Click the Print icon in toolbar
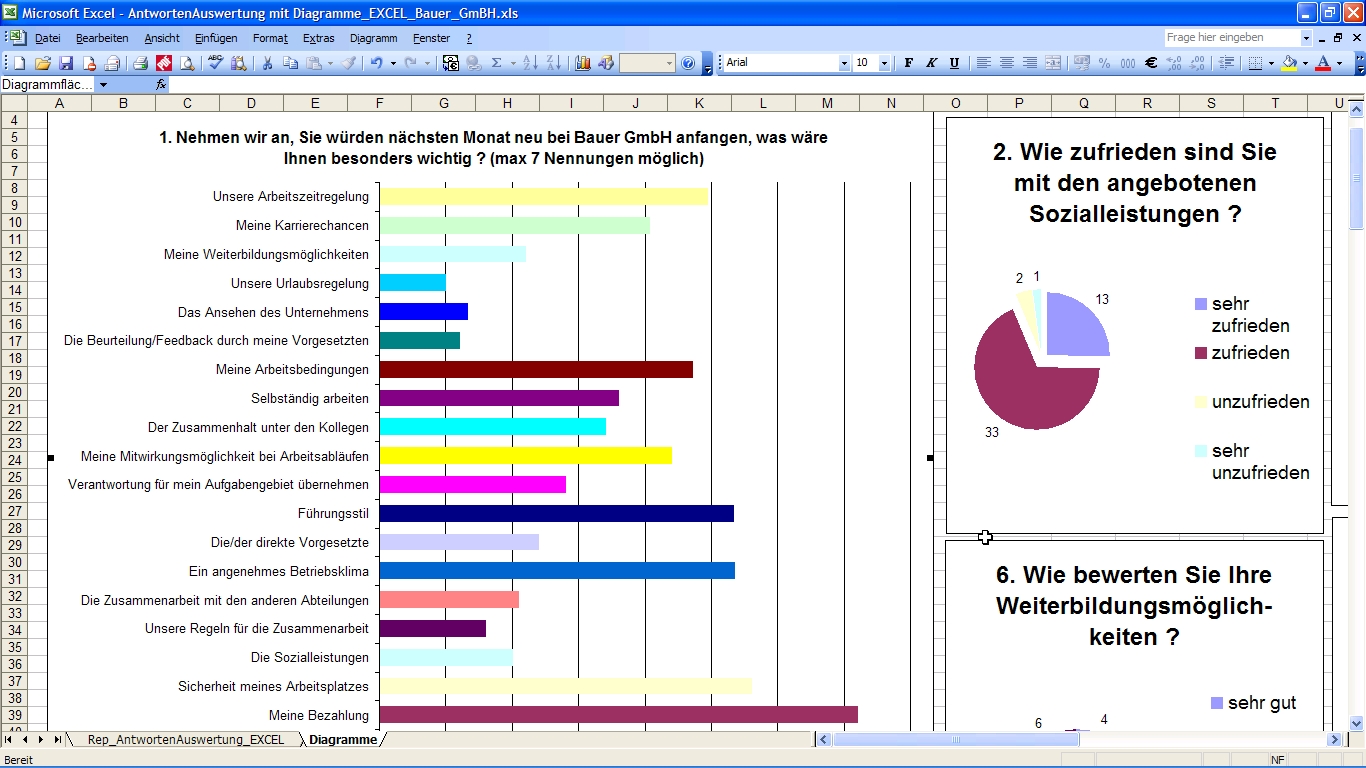Viewport: 1366px width, 768px height. pos(140,63)
